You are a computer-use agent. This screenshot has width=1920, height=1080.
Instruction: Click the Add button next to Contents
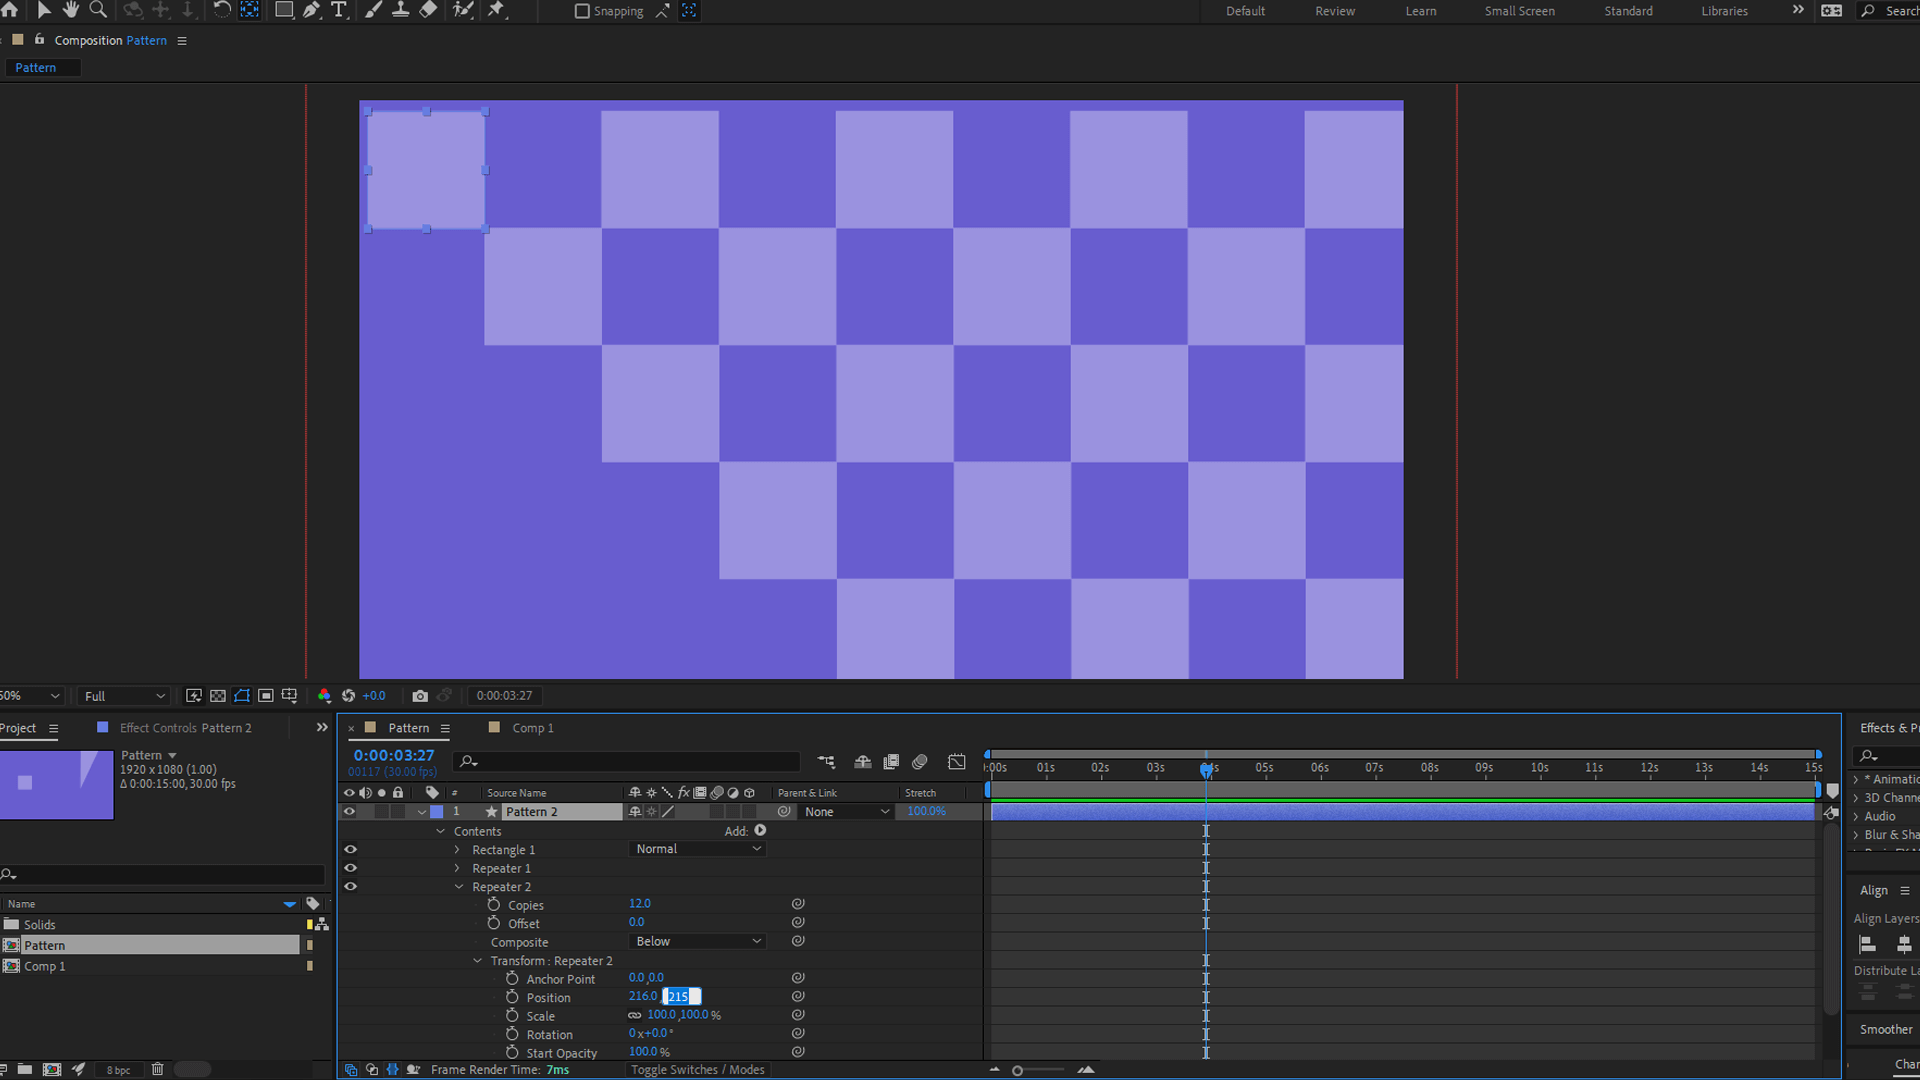point(760,830)
